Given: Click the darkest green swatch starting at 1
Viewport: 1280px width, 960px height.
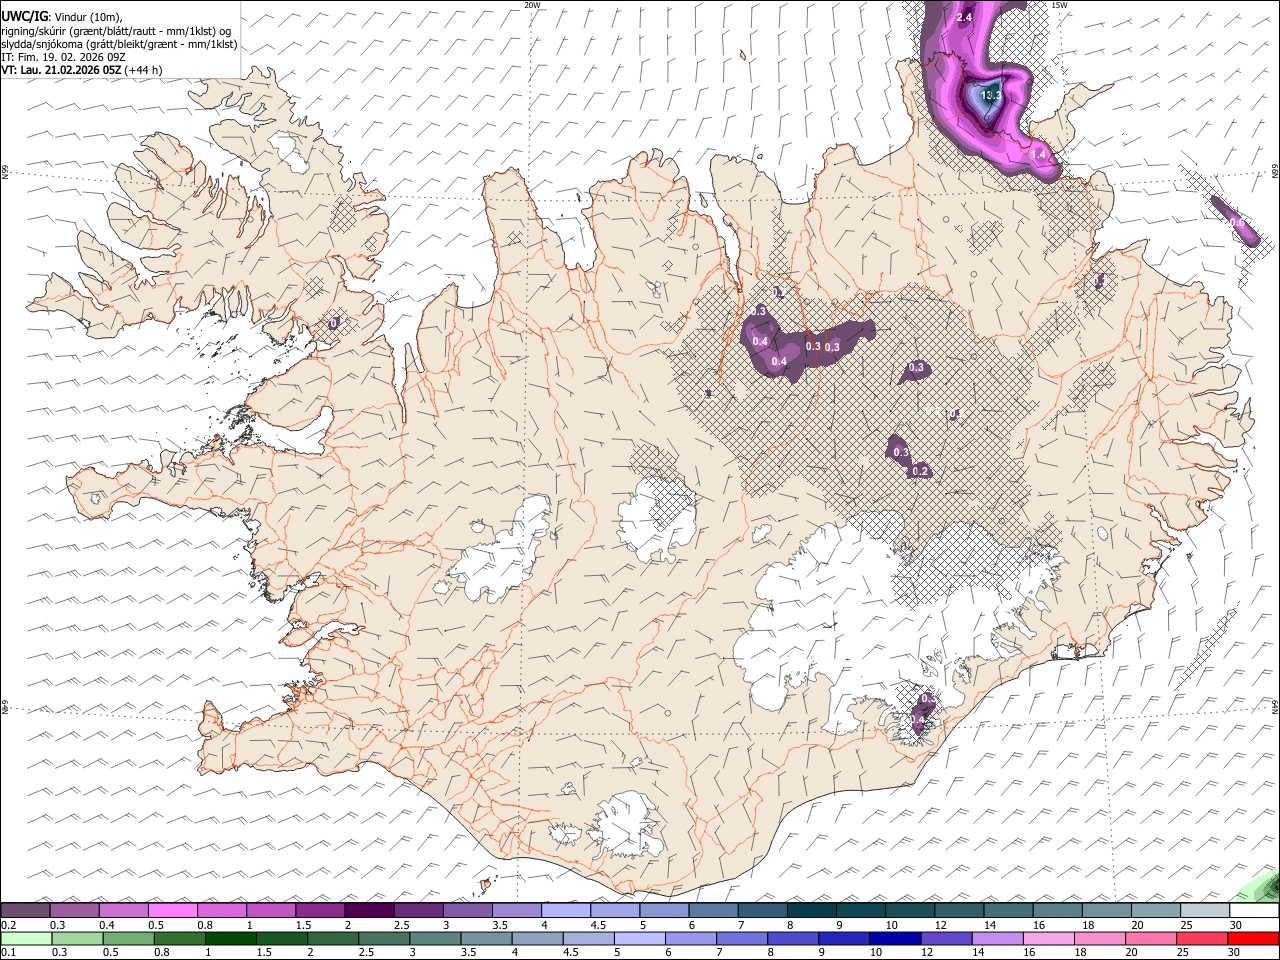Looking at the screenshot, I should [x=230, y=938].
